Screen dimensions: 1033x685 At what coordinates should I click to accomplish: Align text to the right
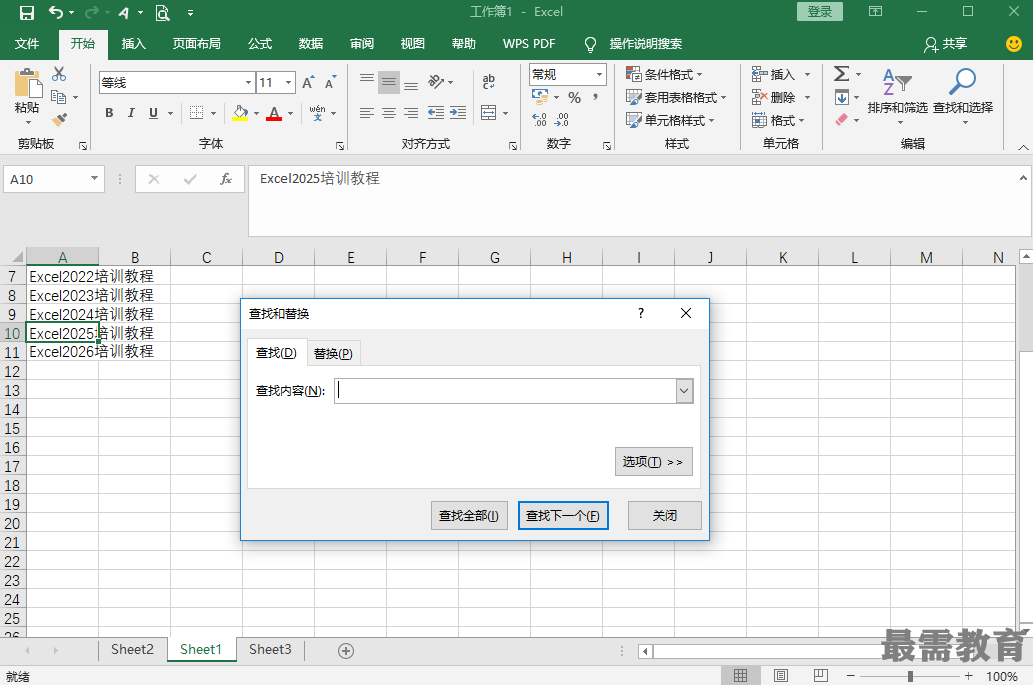point(410,113)
